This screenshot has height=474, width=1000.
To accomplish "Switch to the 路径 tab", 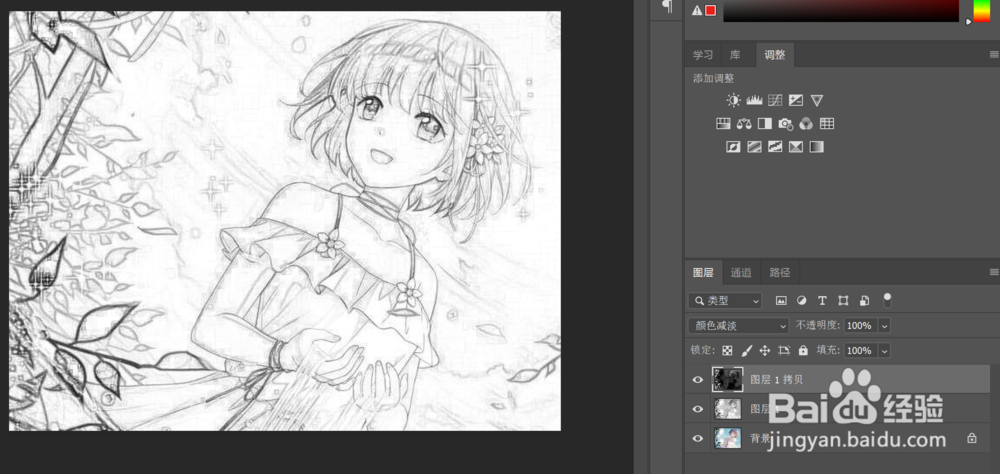I will point(779,272).
